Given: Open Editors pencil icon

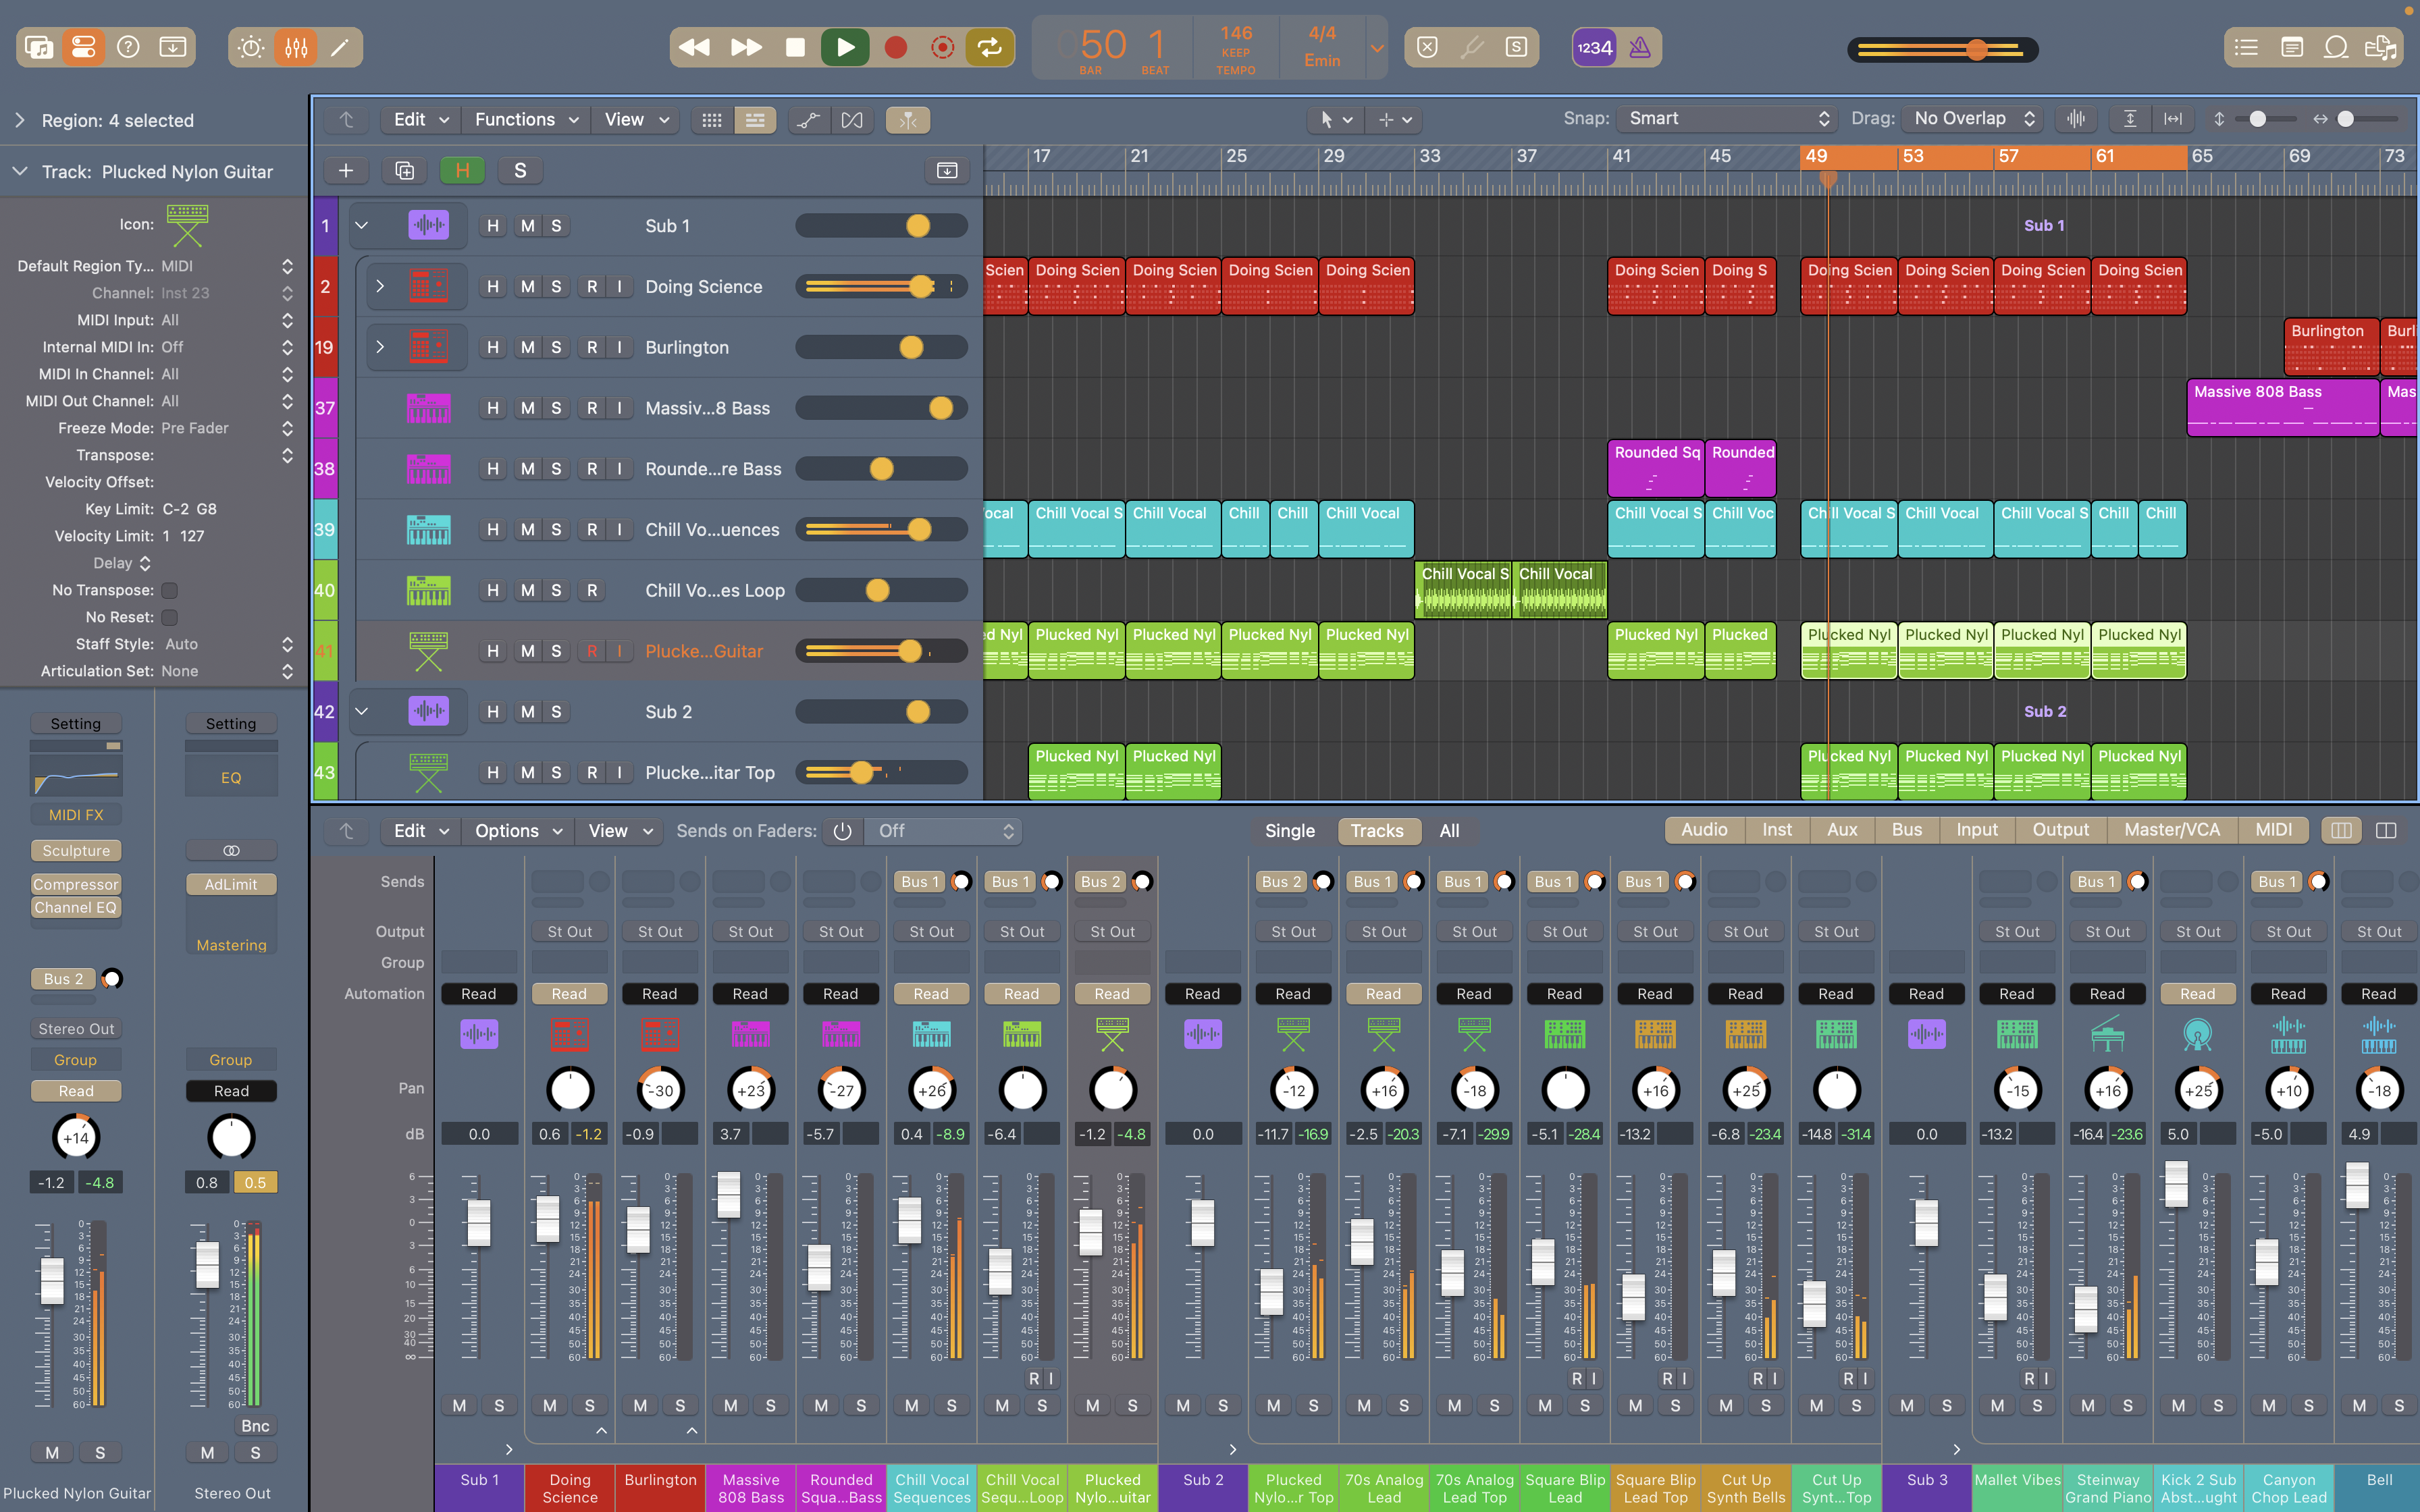Looking at the screenshot, I should [x=340, y=47].
